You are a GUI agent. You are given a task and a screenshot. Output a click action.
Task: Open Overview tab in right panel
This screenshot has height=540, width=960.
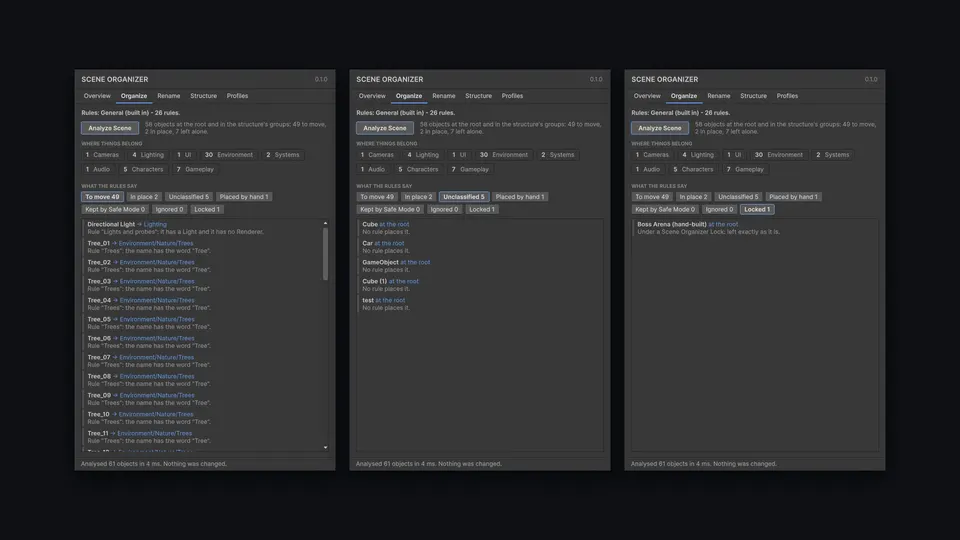(x=647, y=96)
